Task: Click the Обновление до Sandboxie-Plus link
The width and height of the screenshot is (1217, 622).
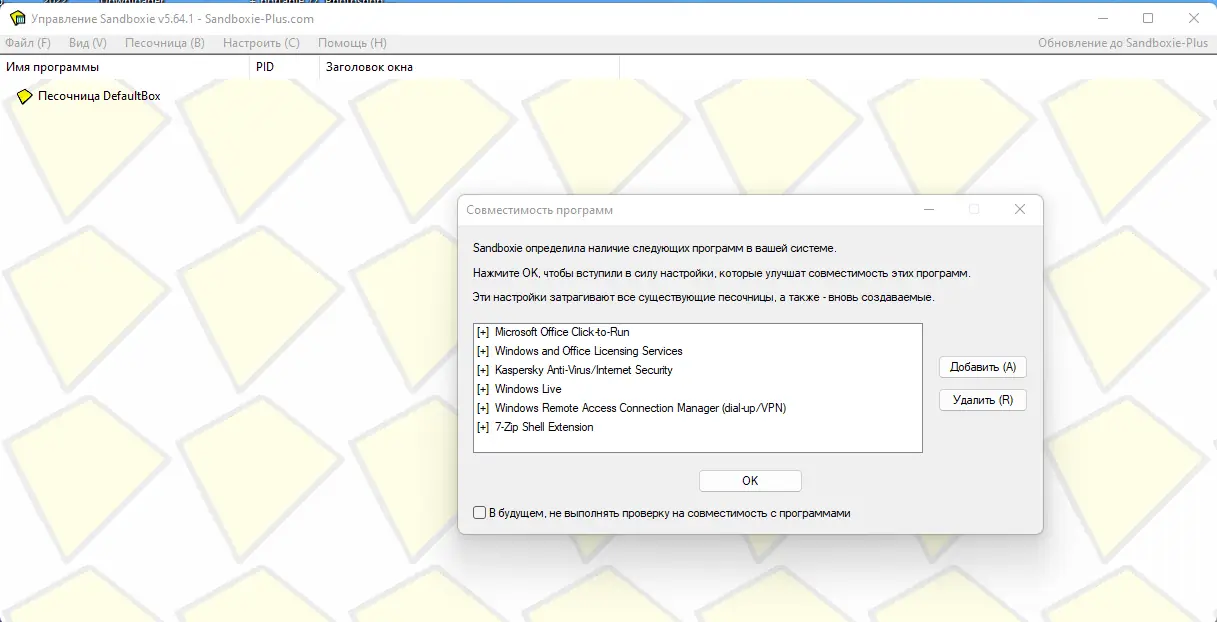Action: [1123, 43]
